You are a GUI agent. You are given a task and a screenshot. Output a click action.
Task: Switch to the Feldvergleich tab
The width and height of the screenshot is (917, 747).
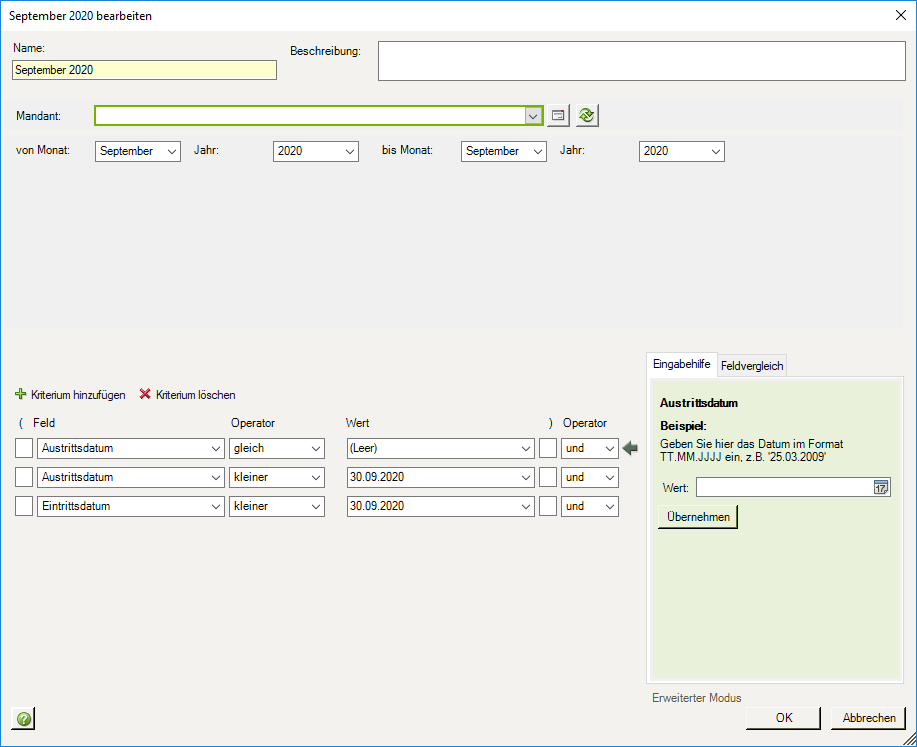[752, 366]
